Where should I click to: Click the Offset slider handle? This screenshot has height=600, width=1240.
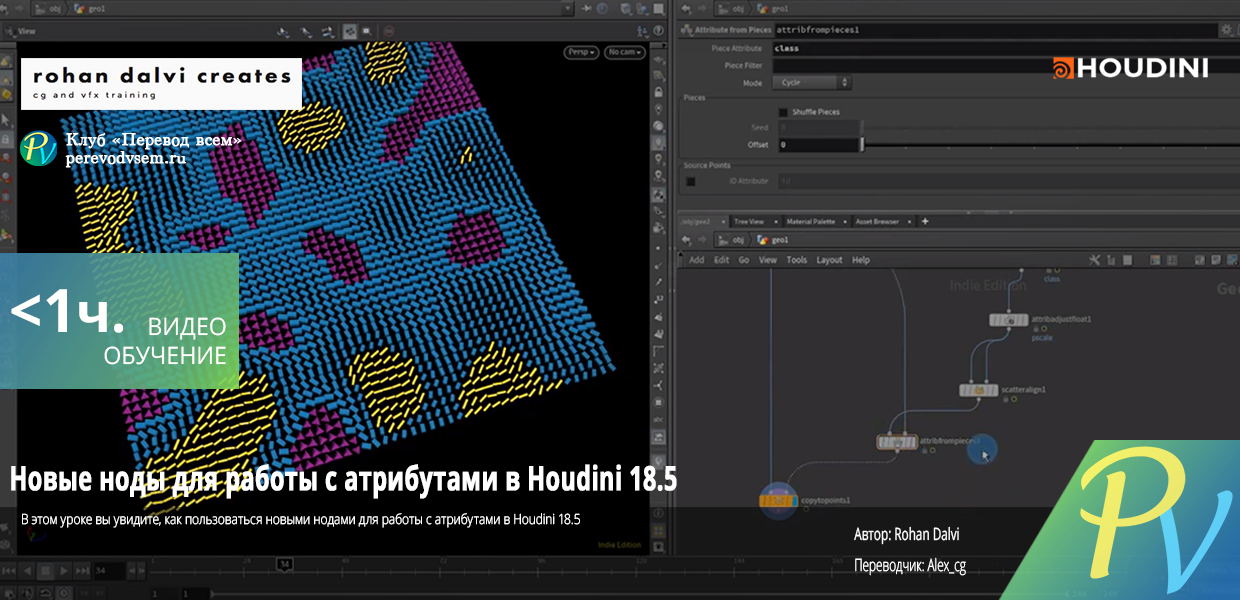862,145
